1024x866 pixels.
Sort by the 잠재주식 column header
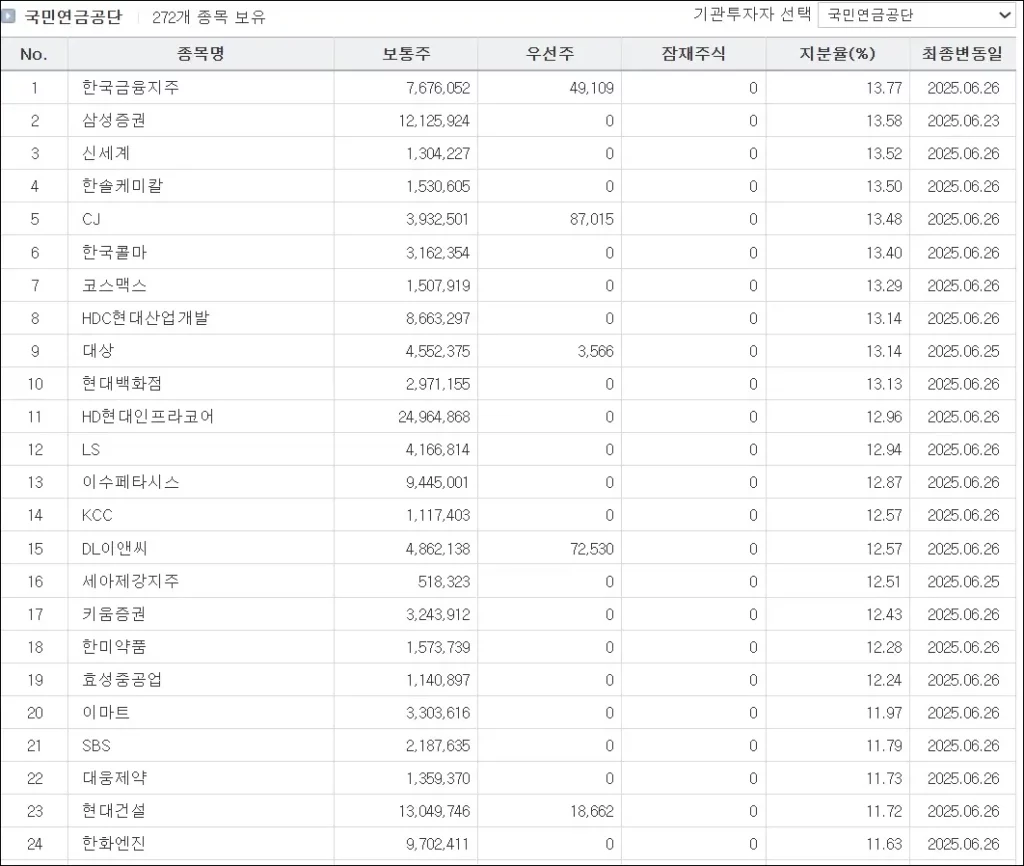[x=693, y=54]
